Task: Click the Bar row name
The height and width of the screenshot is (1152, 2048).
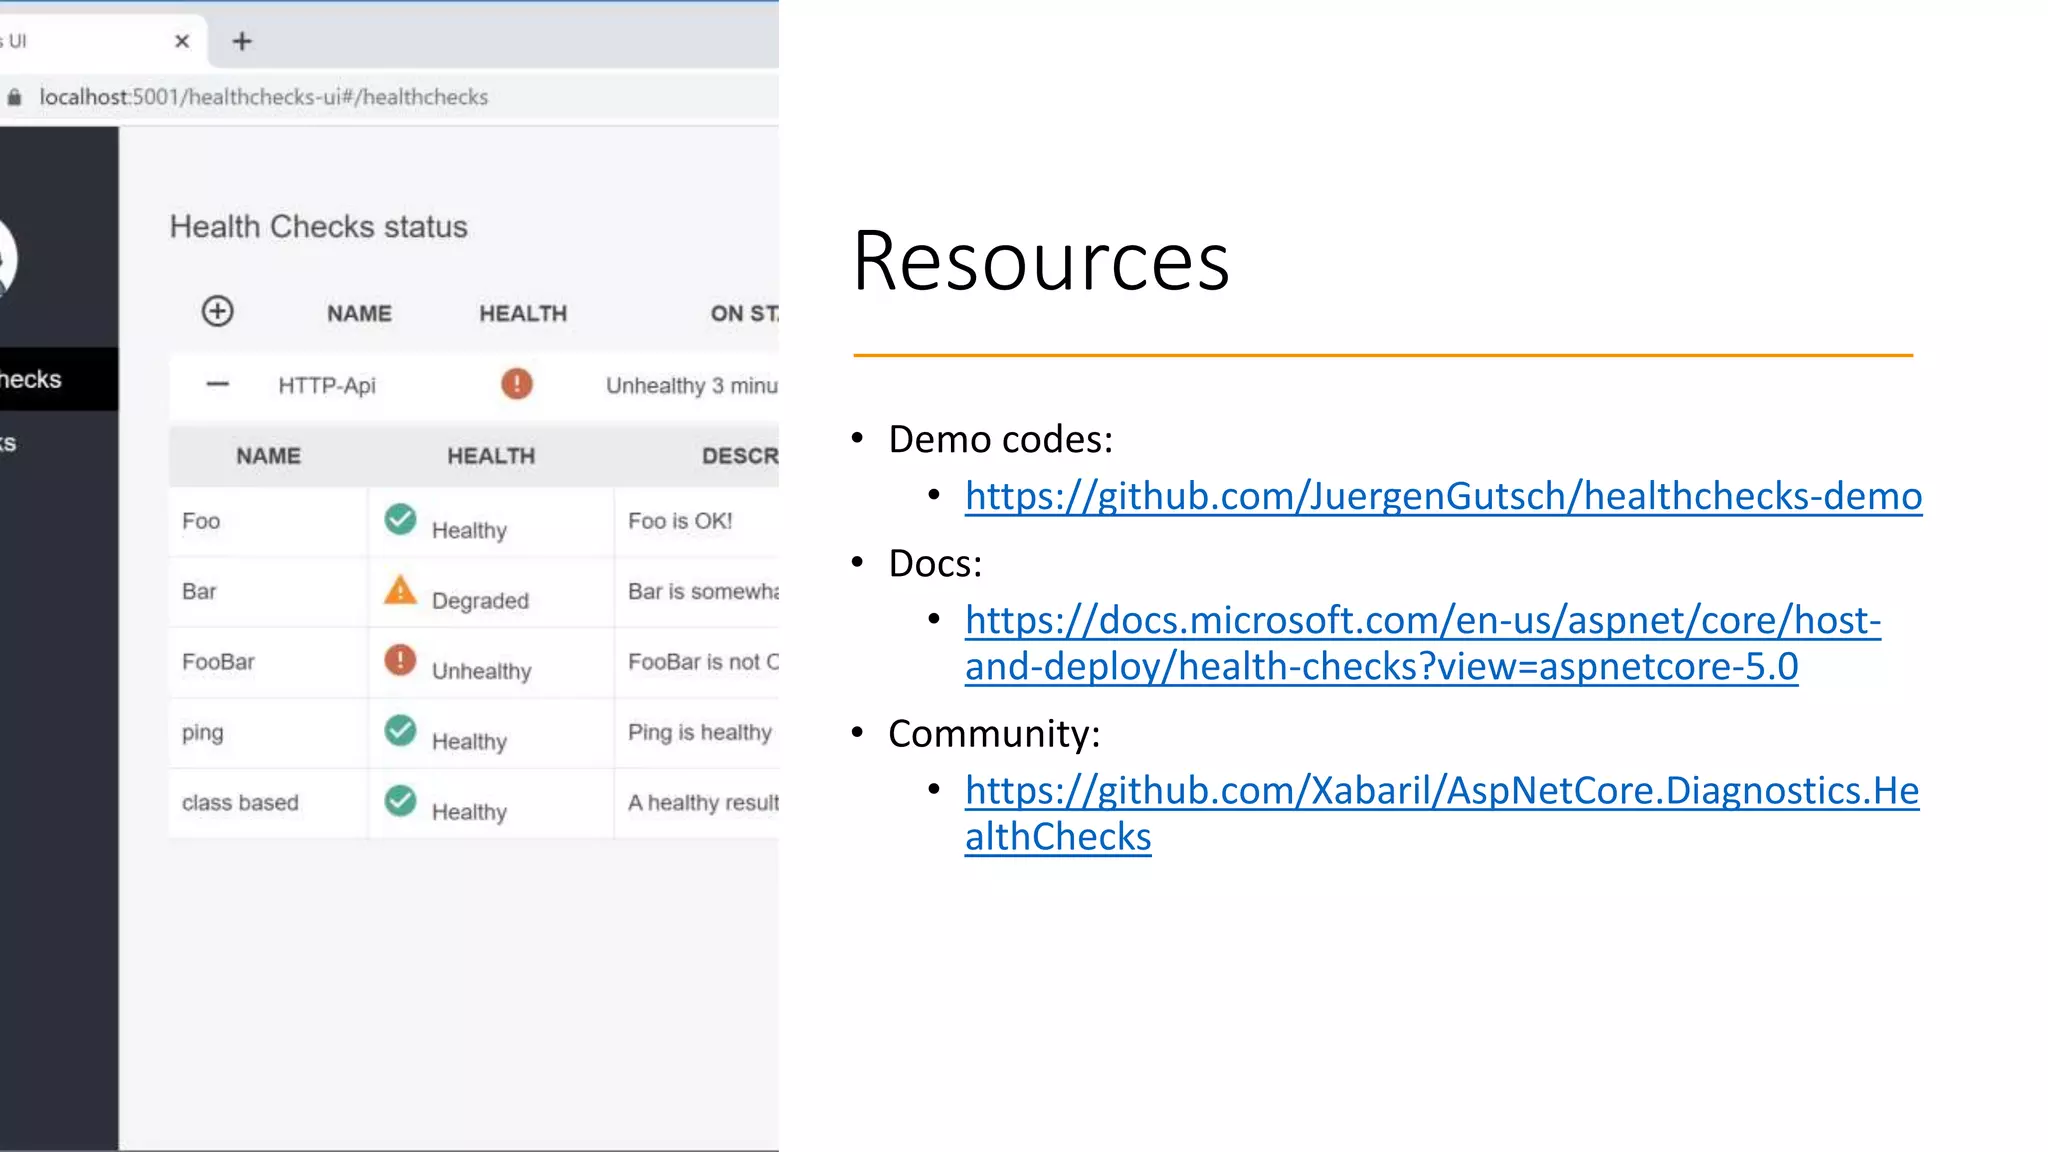Action: point(199,591)
